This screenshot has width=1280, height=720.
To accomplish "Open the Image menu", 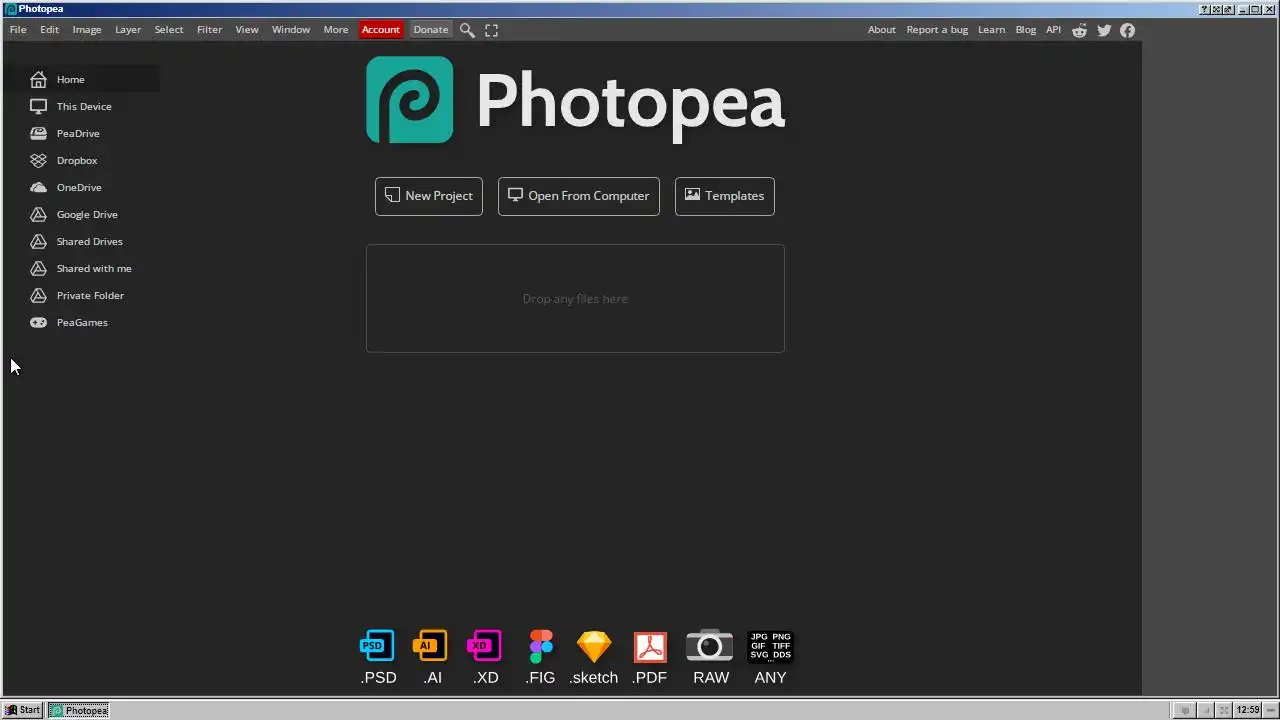I will (x=87, y=30).
